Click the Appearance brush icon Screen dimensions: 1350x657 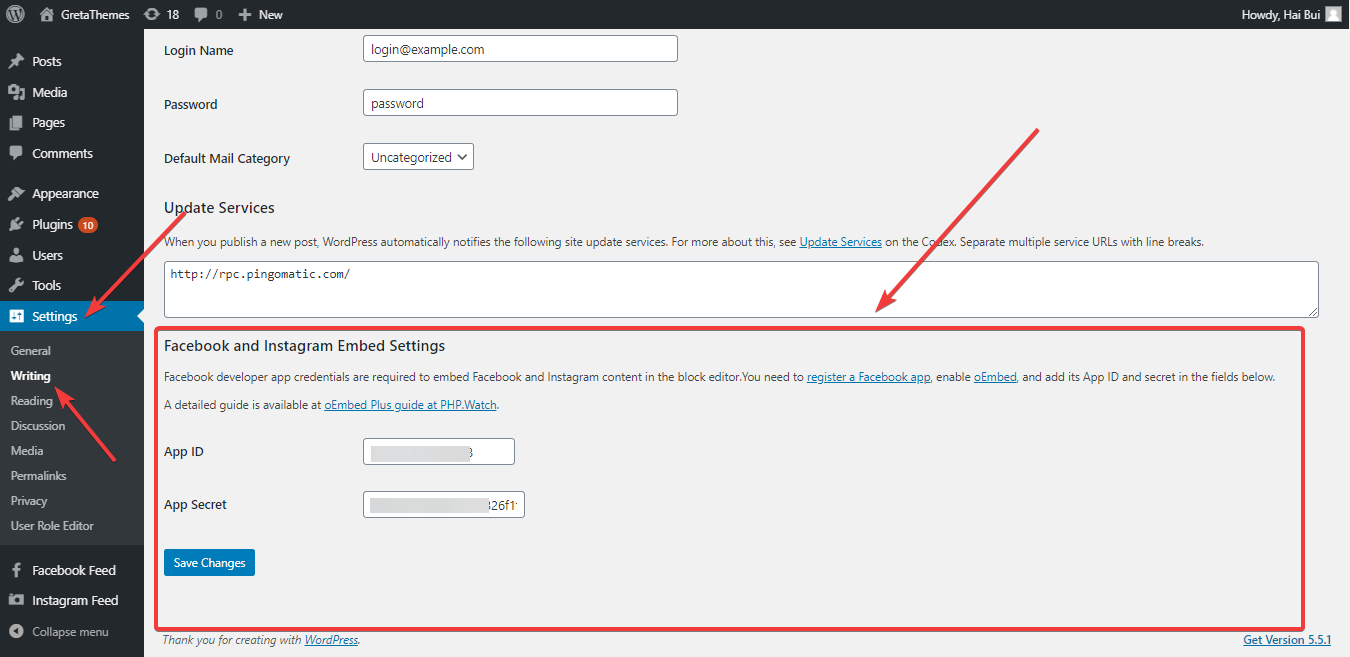coord(16,193)
